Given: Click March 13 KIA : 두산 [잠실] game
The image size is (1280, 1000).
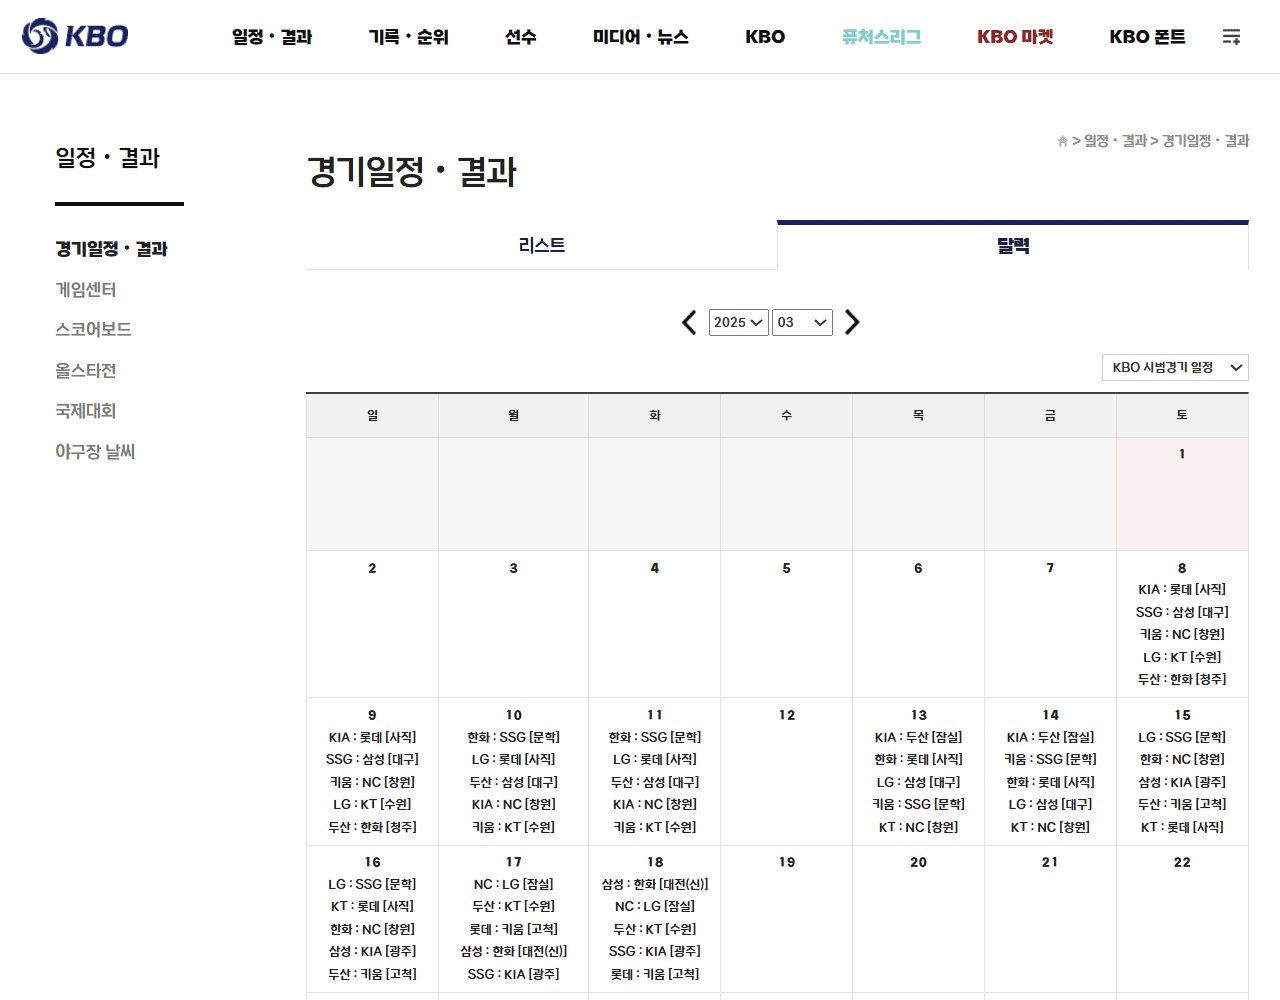Looking at the screenshot, I should (918, 737).
